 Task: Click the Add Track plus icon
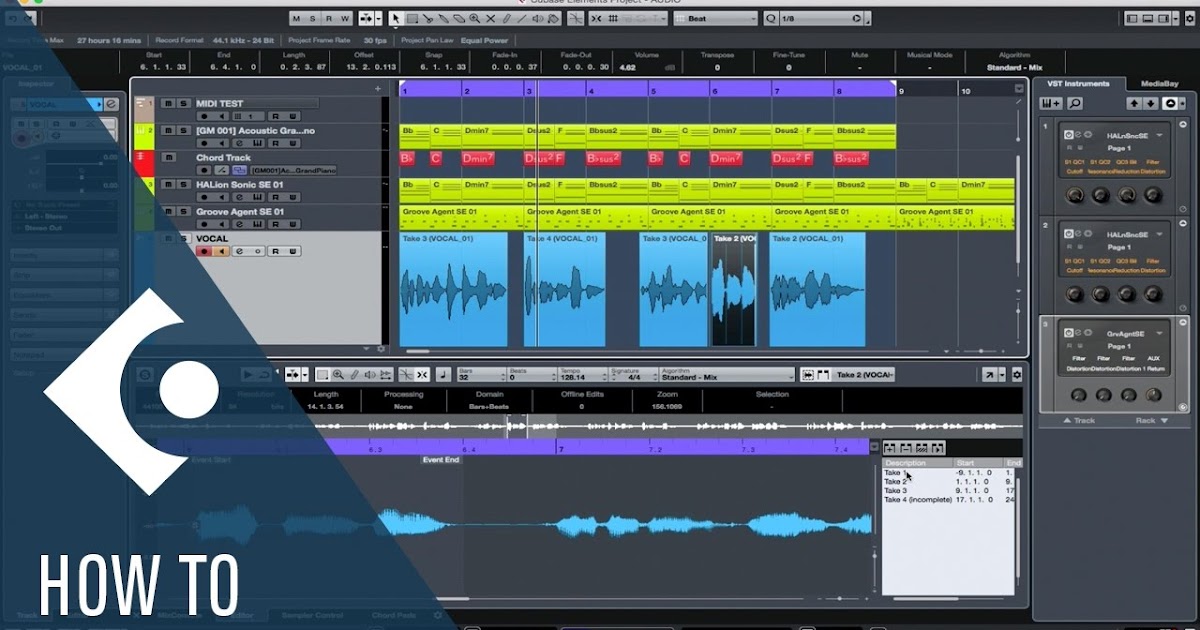(377, 89)
